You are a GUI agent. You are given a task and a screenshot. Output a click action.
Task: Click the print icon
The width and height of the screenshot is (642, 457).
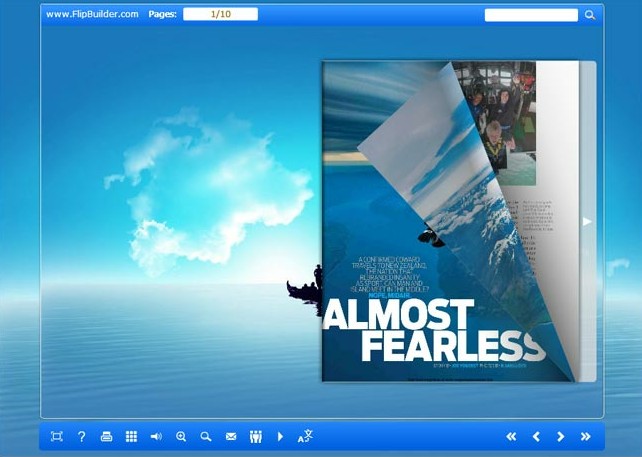click(x=107, y=436)
